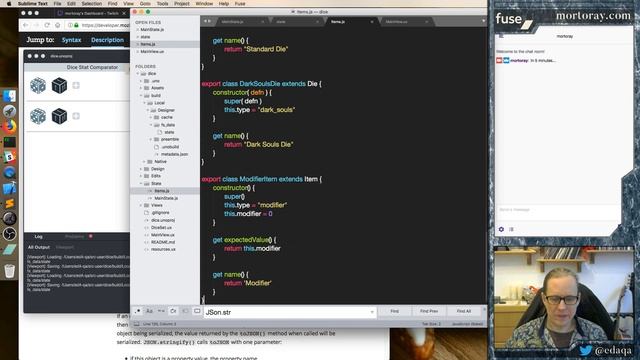Toggle highlight matches option
The image size is (640, 360).
[x=197, y=311]
